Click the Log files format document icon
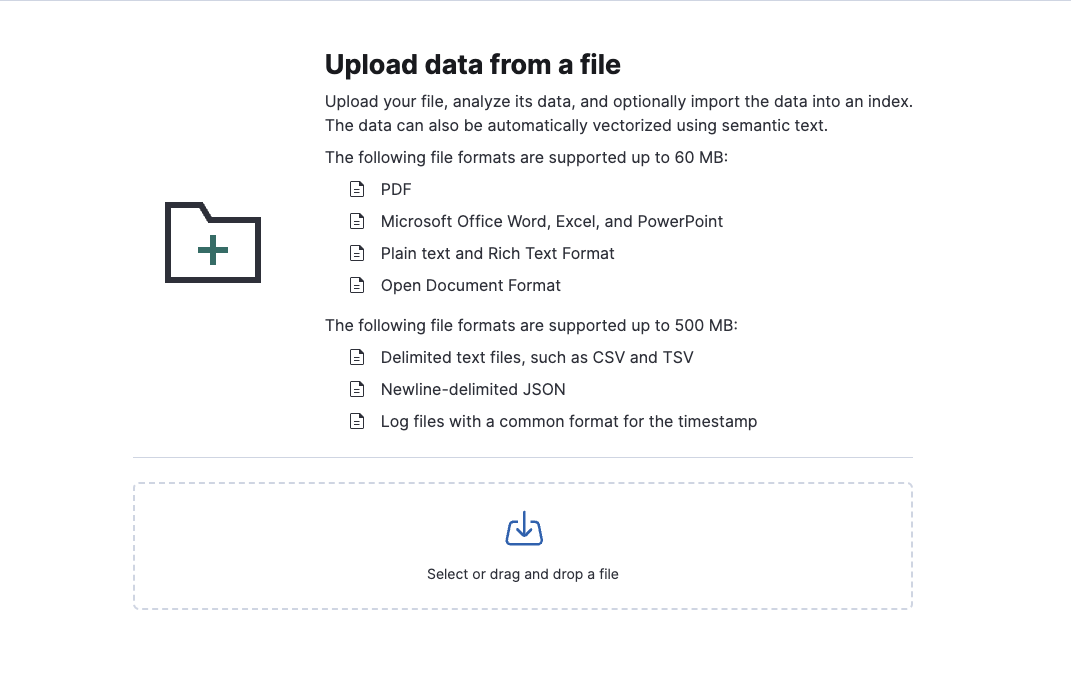This screenshot has height=688, width=1071. click(x=357, y=421)
